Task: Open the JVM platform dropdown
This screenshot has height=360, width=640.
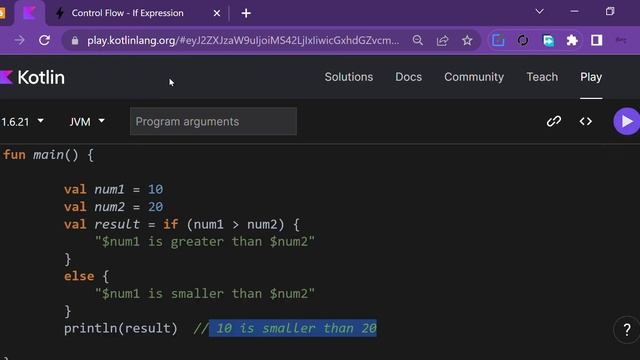Action: coord(87,122)
